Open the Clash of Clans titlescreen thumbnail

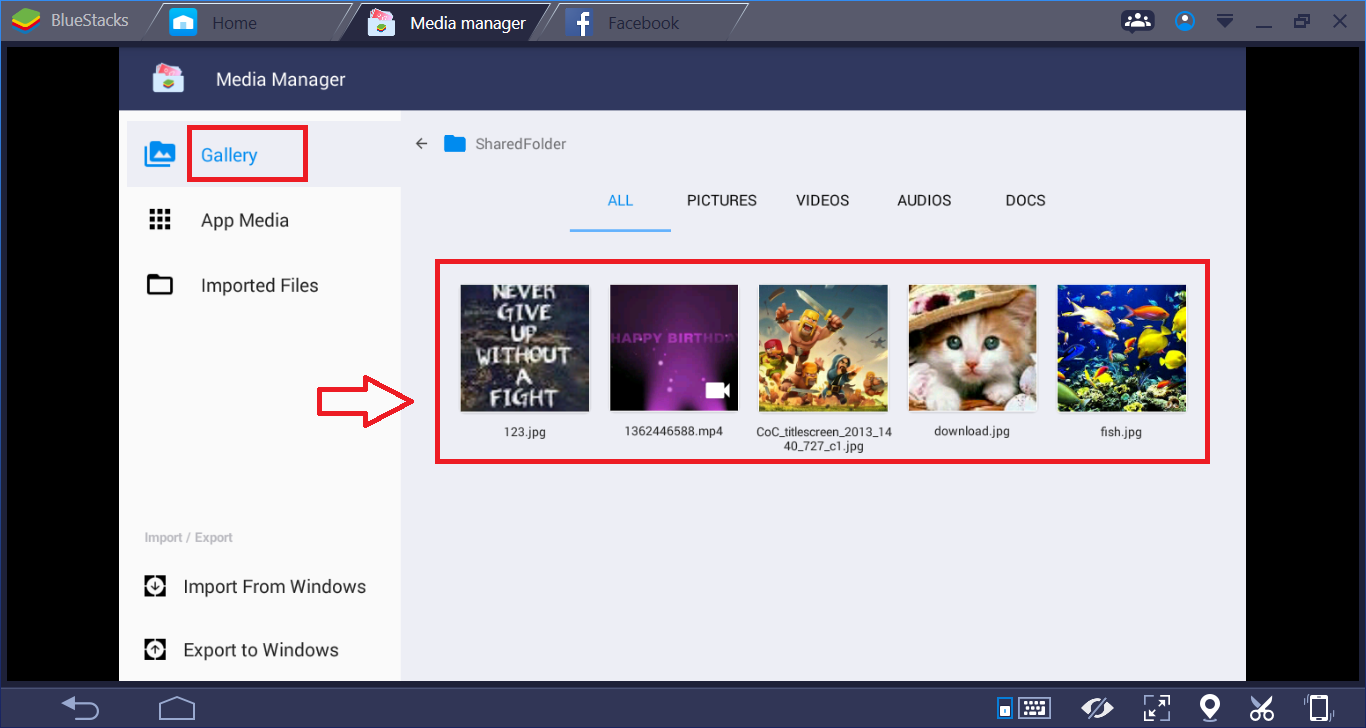[x=823, y=348]
